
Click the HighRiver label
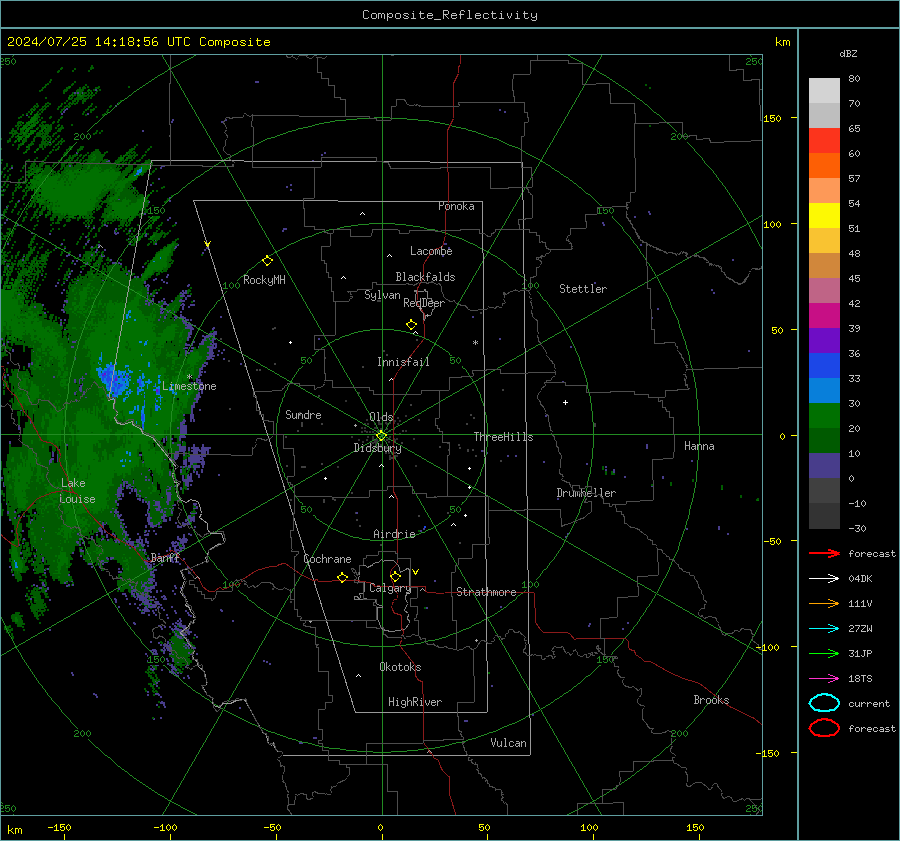point(415,702)
